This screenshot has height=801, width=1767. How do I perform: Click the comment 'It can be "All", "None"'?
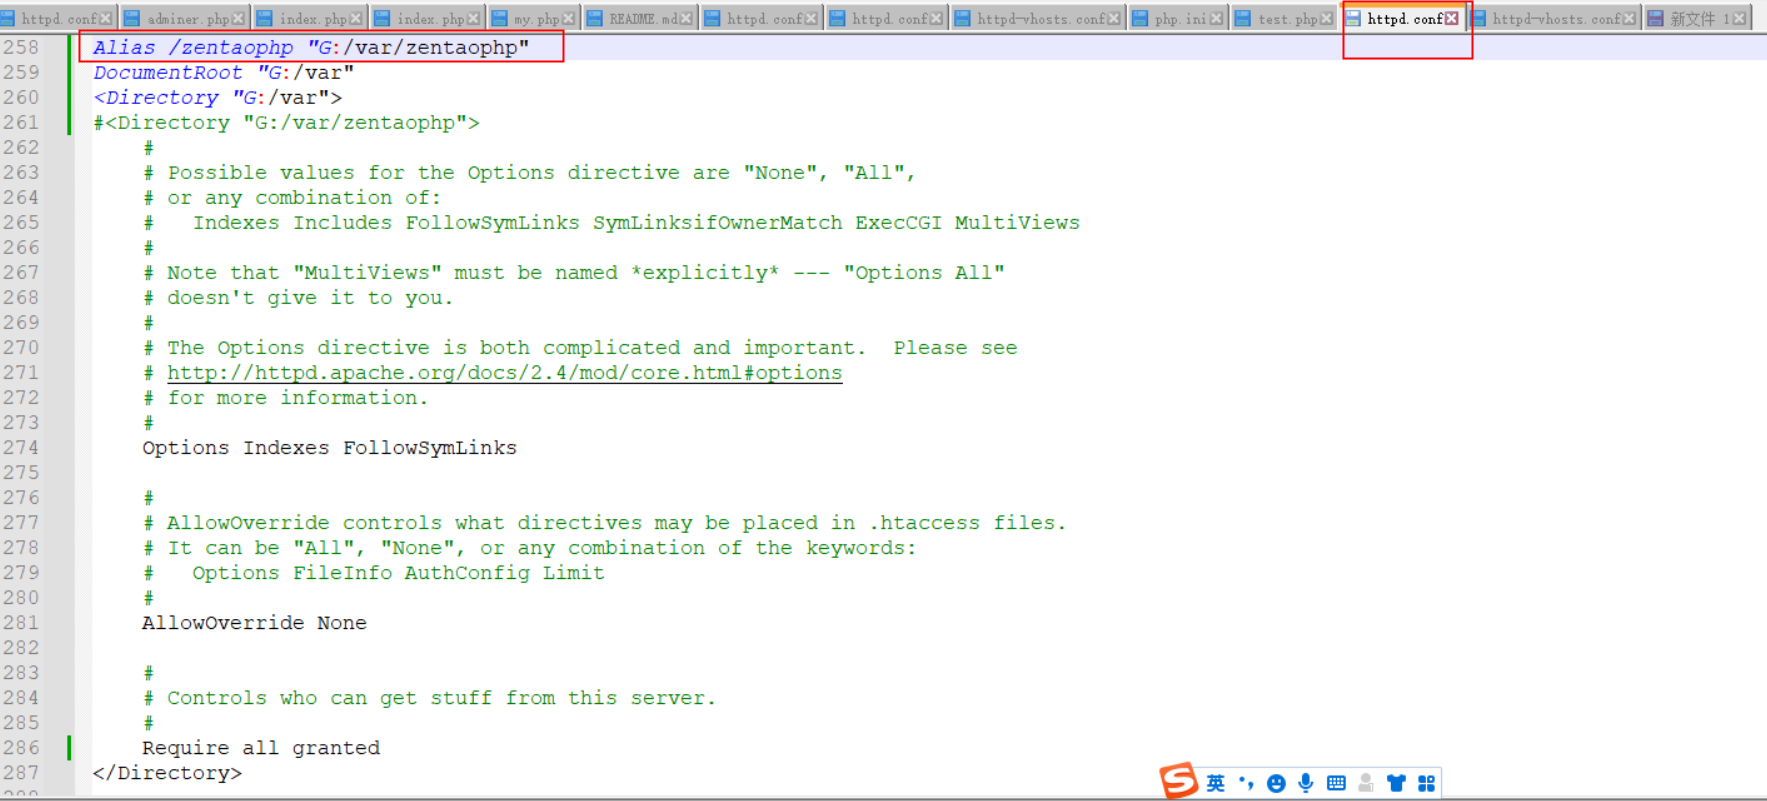point(529,548)
